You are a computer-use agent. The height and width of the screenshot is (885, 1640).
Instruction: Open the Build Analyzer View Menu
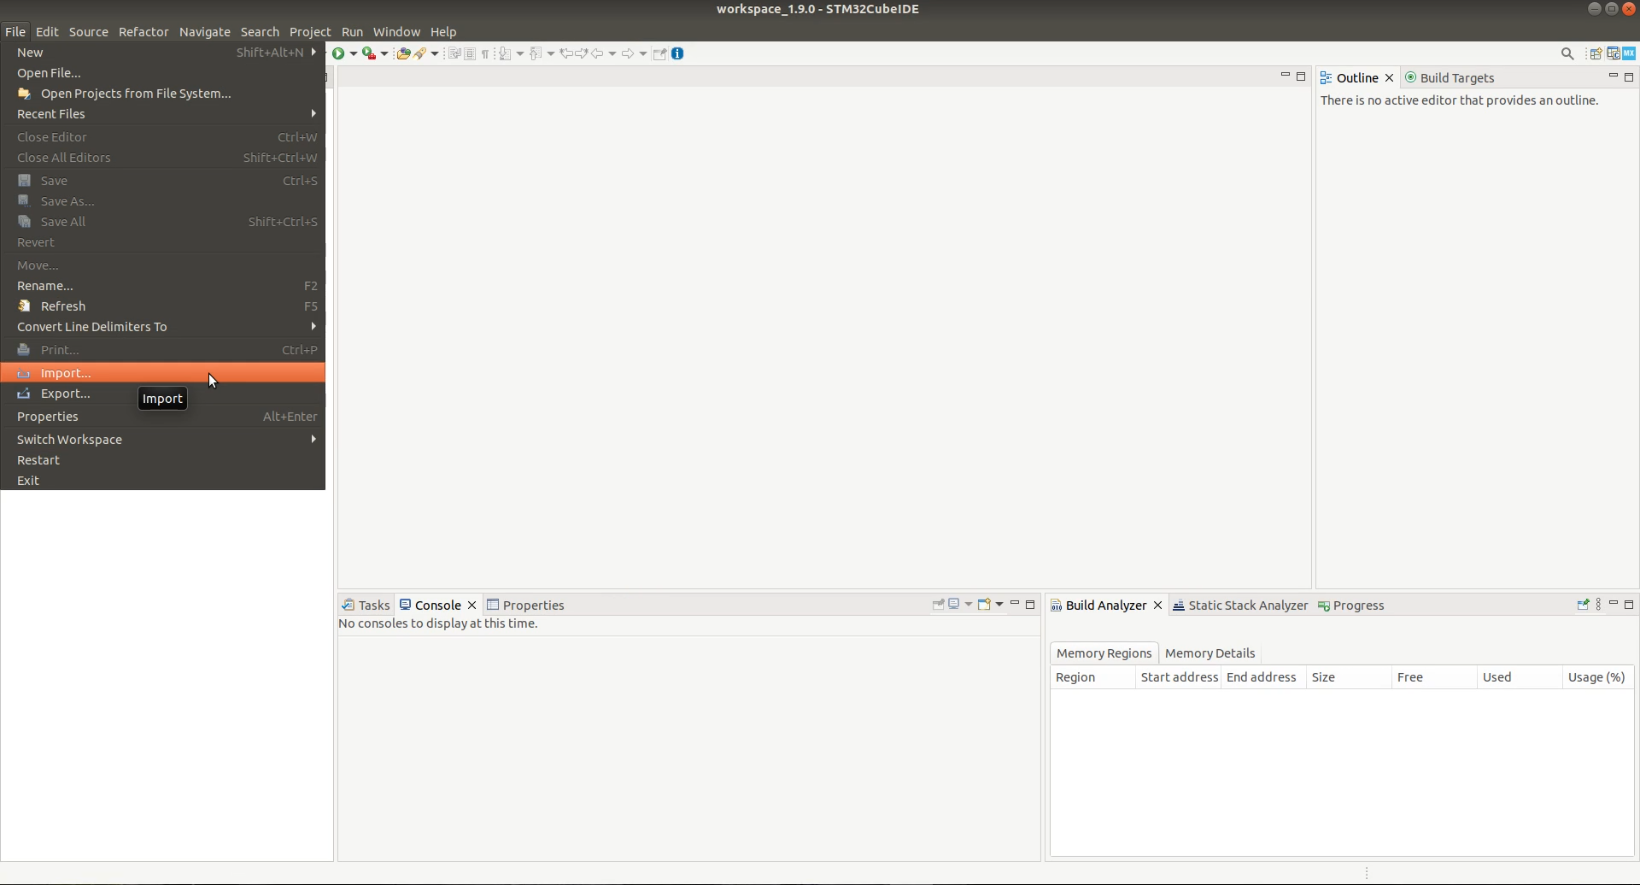[1598, 604]
